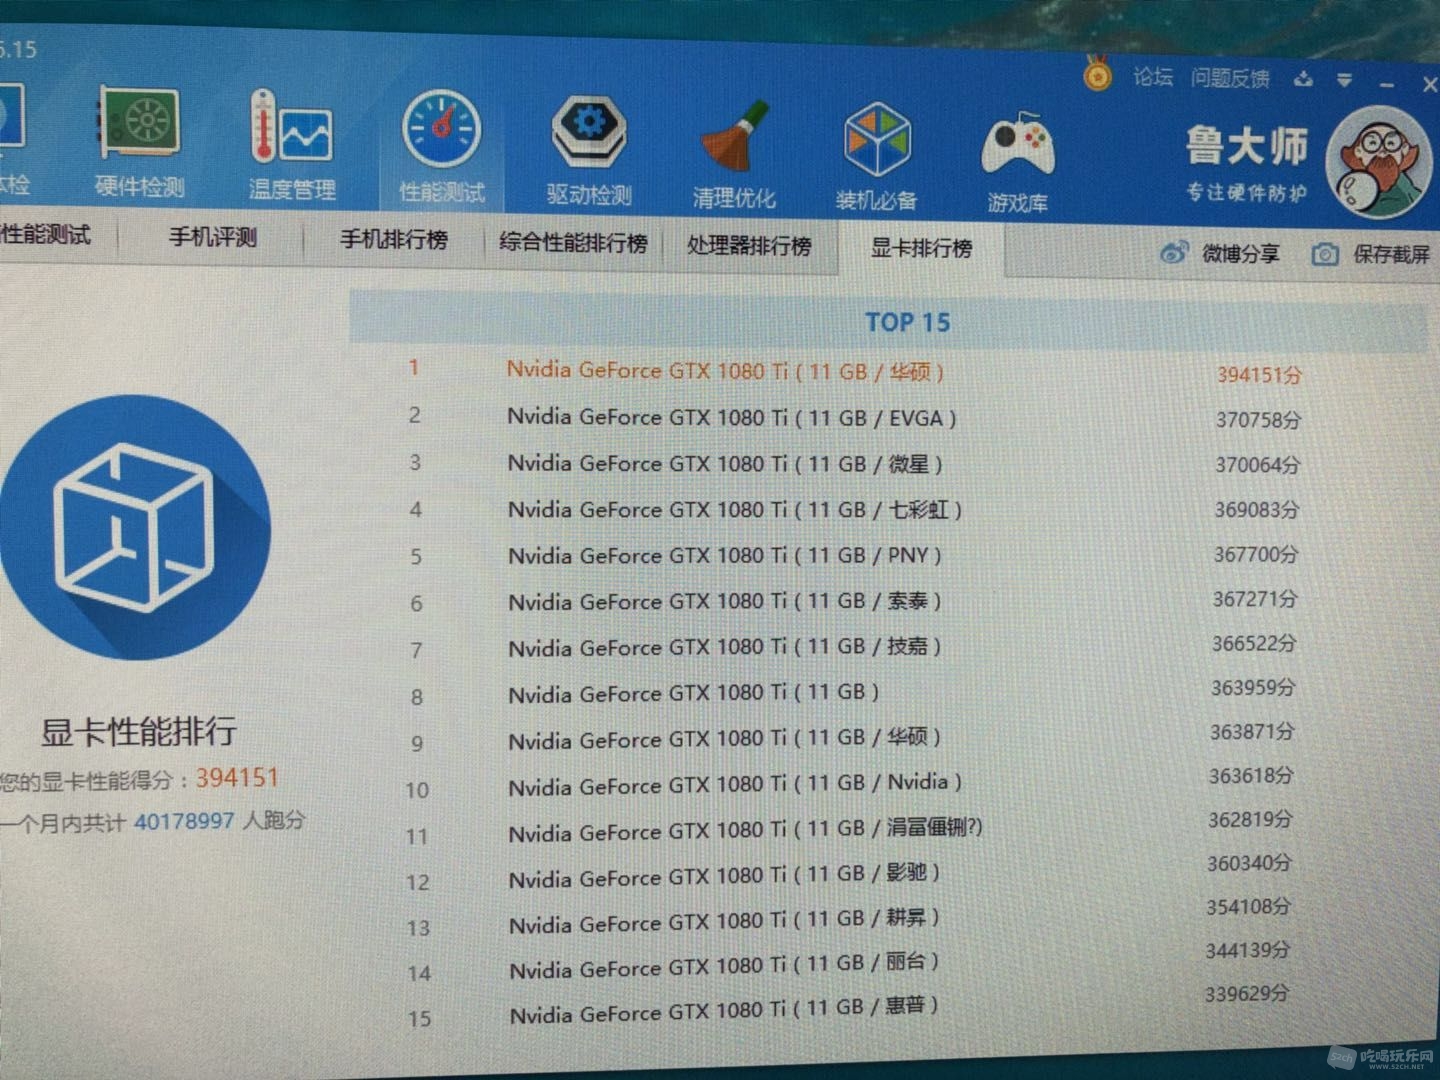This screenshot has width=1440, height=1080.
Task: Switch to the 手机评测 tab
Action: click(x=213, y=237)
